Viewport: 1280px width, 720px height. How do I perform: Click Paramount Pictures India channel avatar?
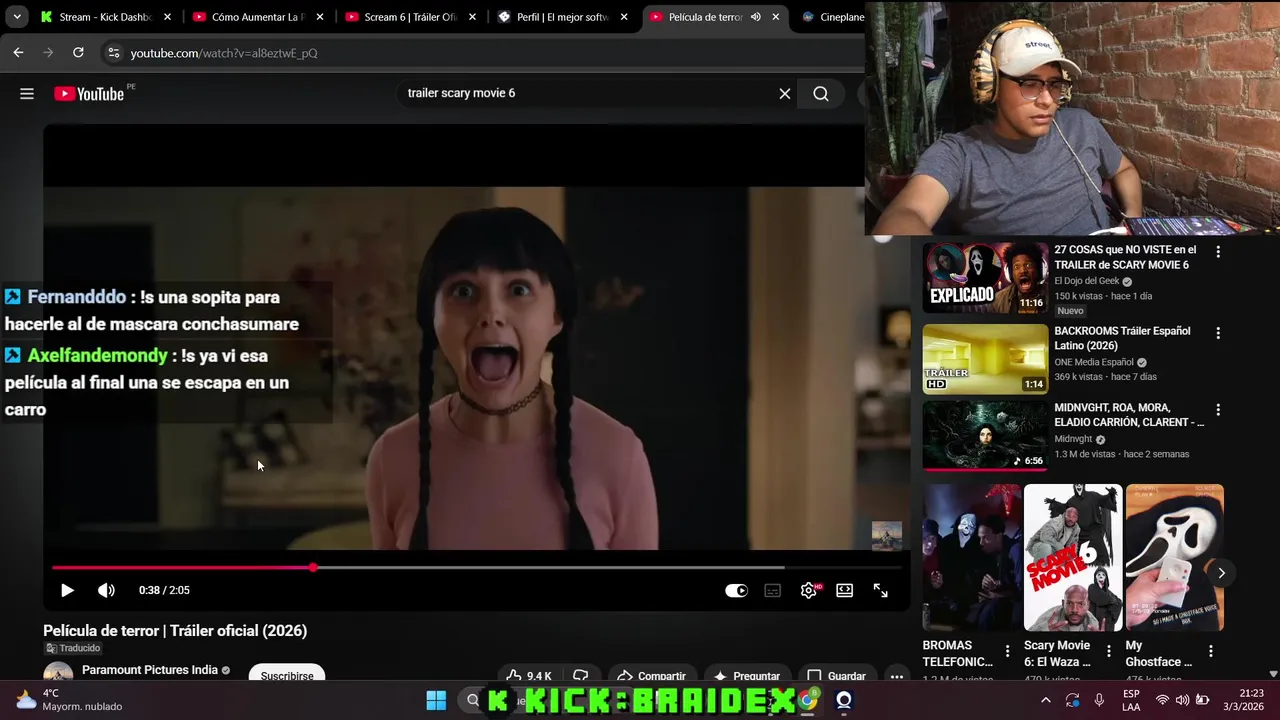coord(58,675)
